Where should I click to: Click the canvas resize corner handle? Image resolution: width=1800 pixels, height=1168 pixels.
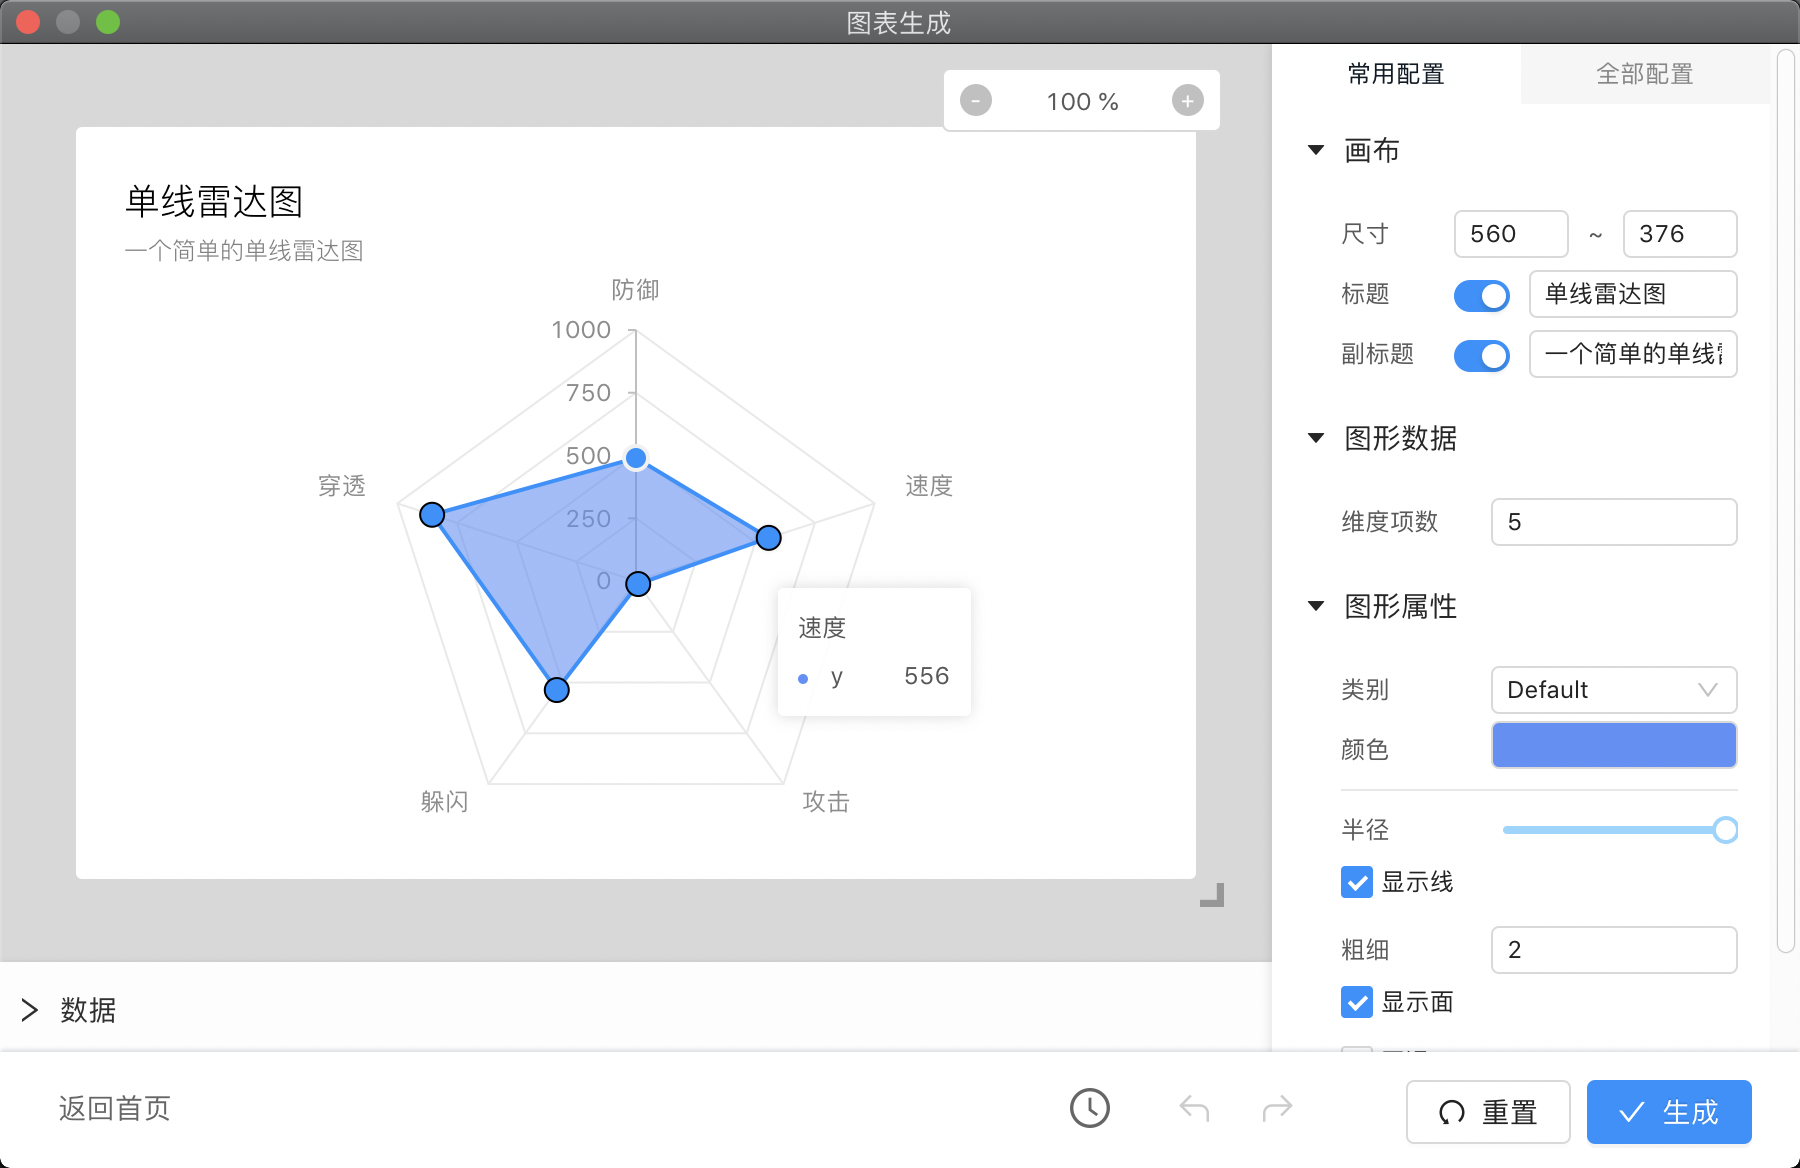[1212, 896]
